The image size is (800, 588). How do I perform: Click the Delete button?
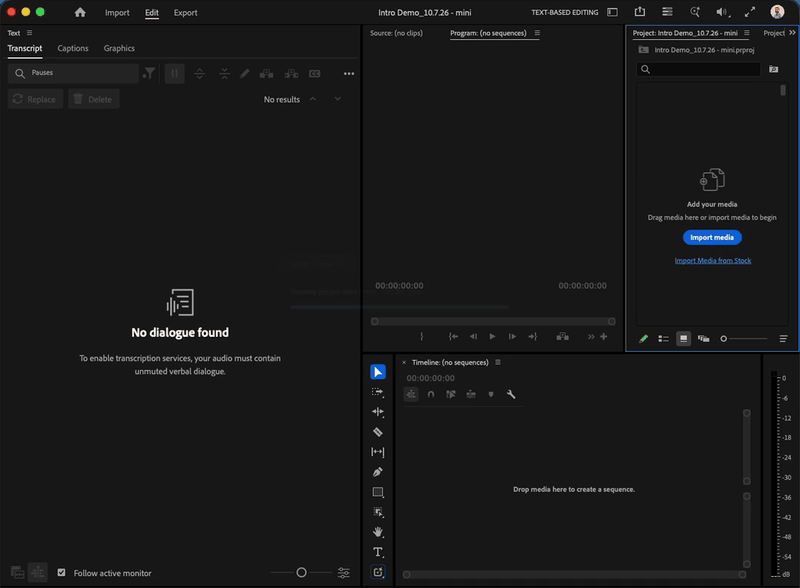coord(94,99)
